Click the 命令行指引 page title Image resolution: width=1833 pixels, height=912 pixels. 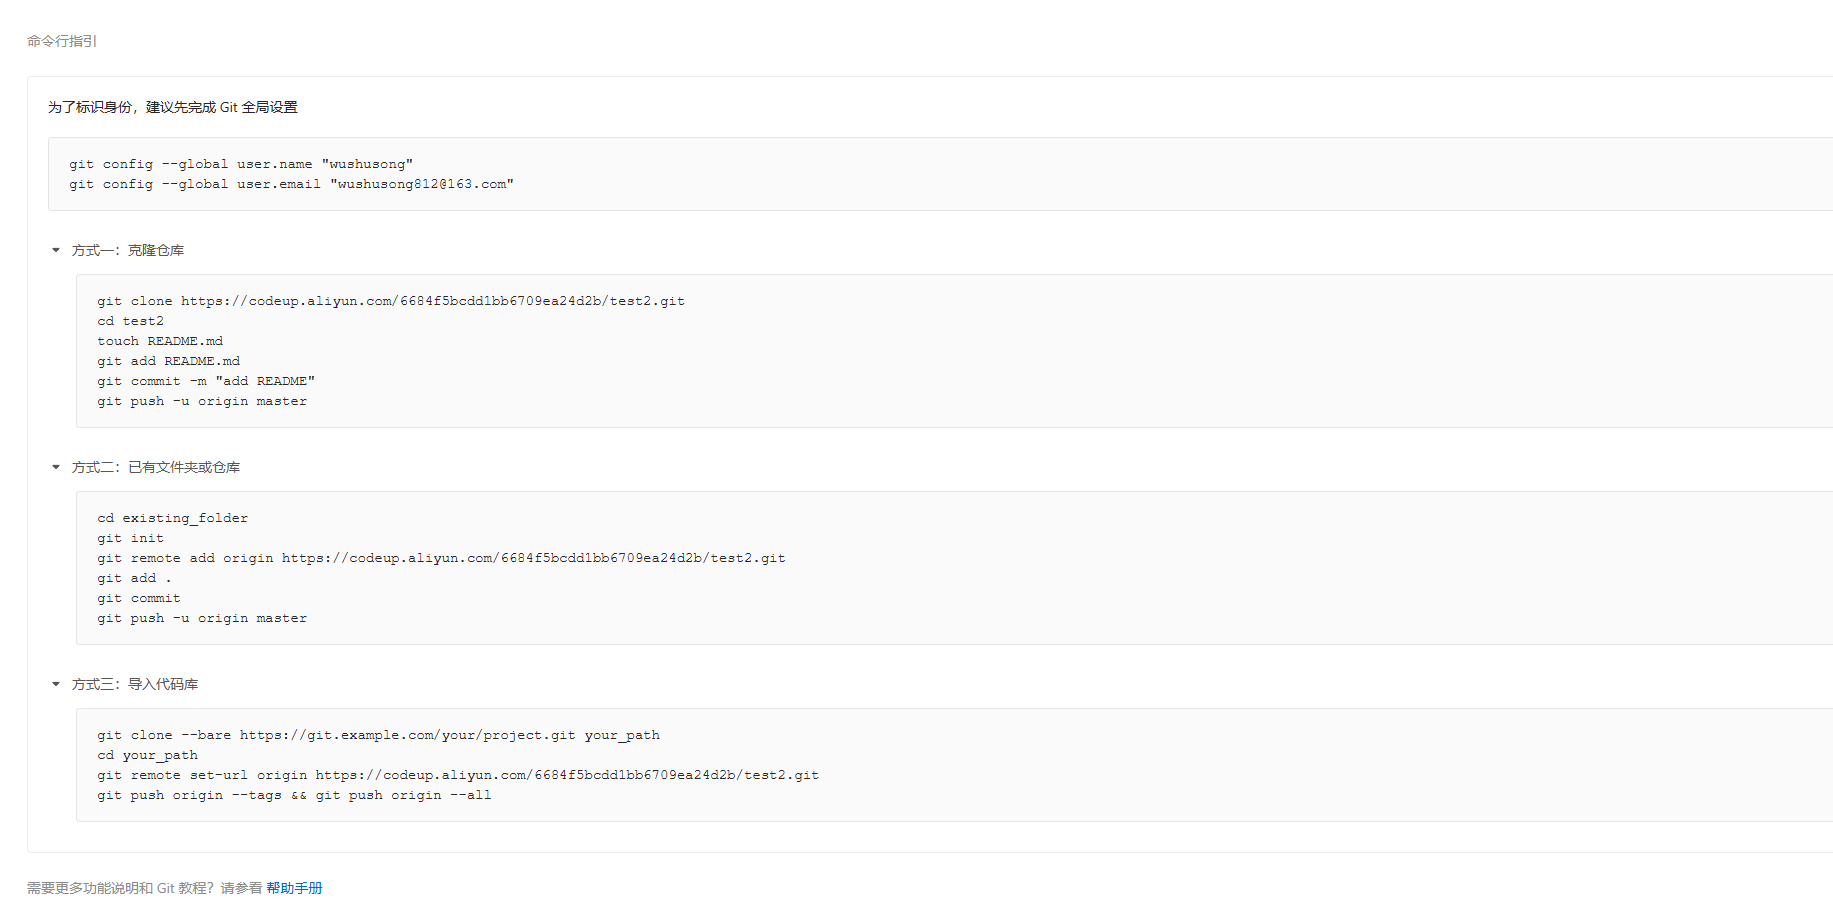pos(62,41)
